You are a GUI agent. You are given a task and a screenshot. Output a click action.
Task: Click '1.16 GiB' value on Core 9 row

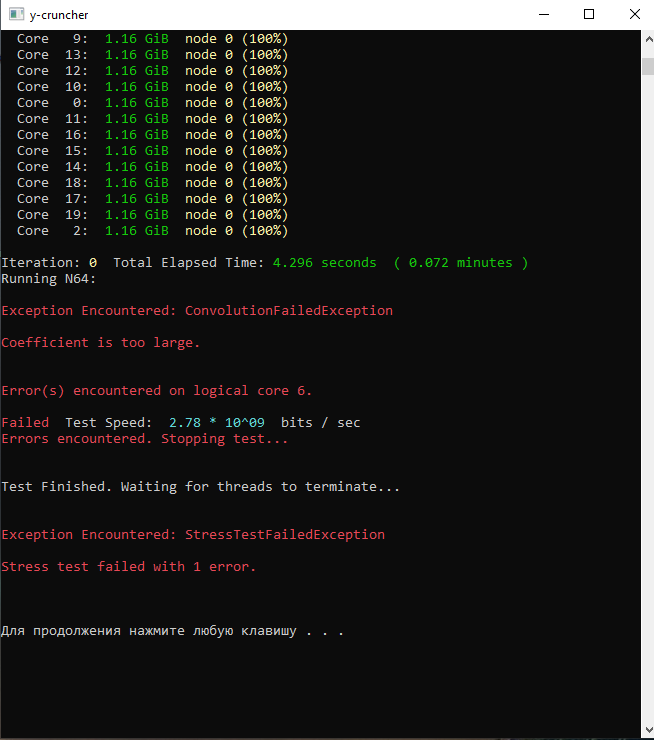[137, 39]
